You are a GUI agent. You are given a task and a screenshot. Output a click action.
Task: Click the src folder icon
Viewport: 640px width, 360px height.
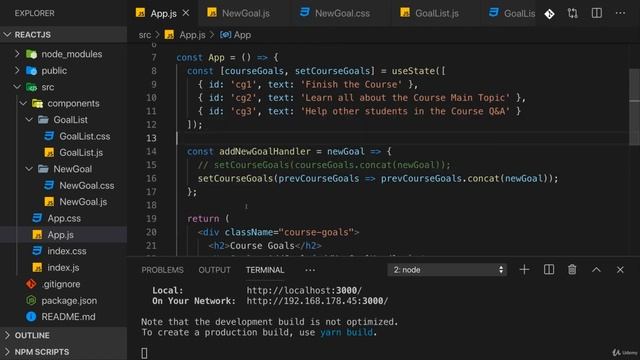31,87
